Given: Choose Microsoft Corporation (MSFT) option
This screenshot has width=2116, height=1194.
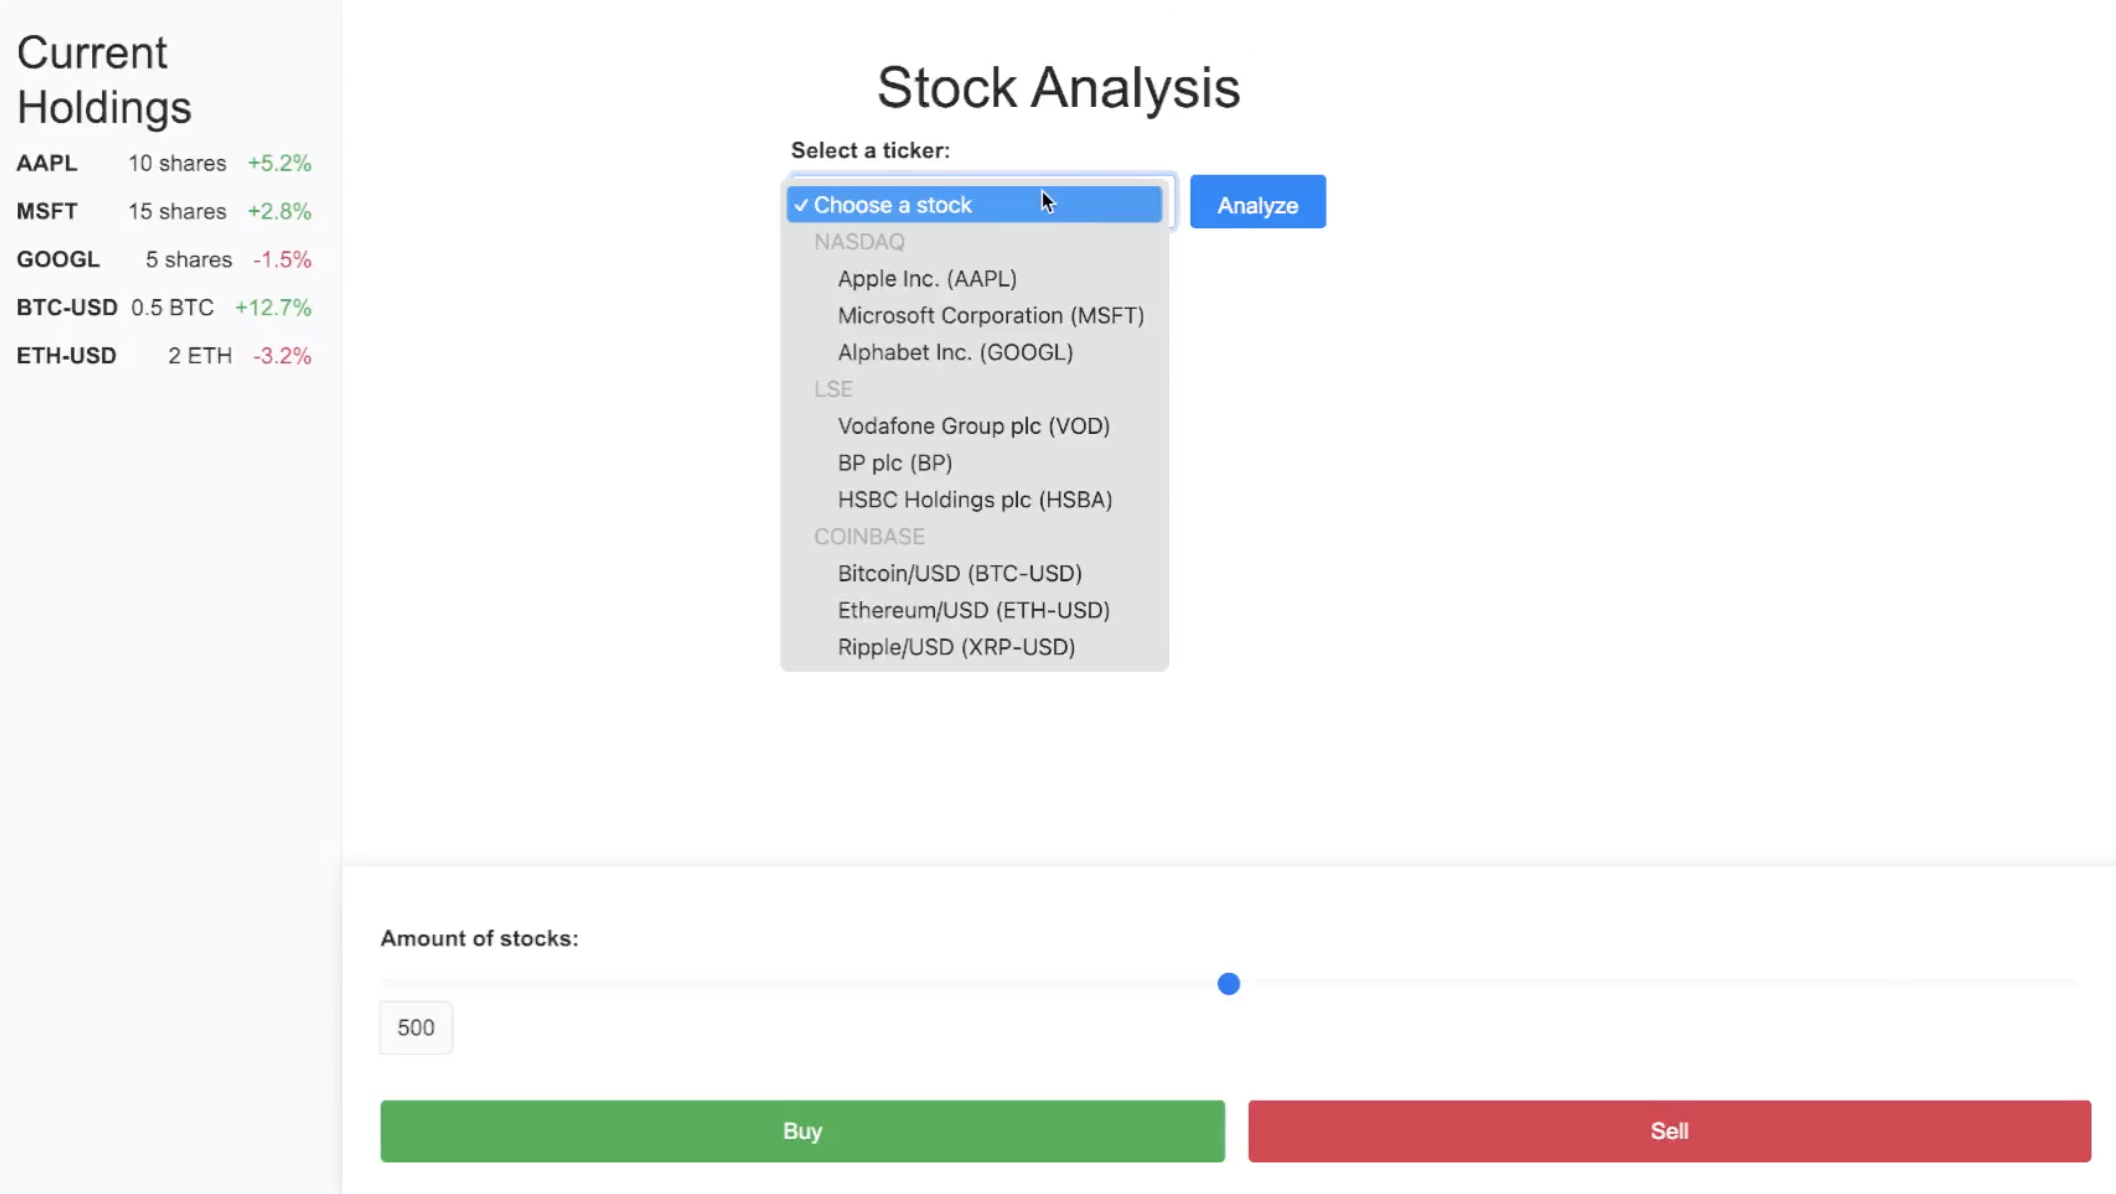Looking at the screenshot, I should pyautogui.click(x=990, y=316).
